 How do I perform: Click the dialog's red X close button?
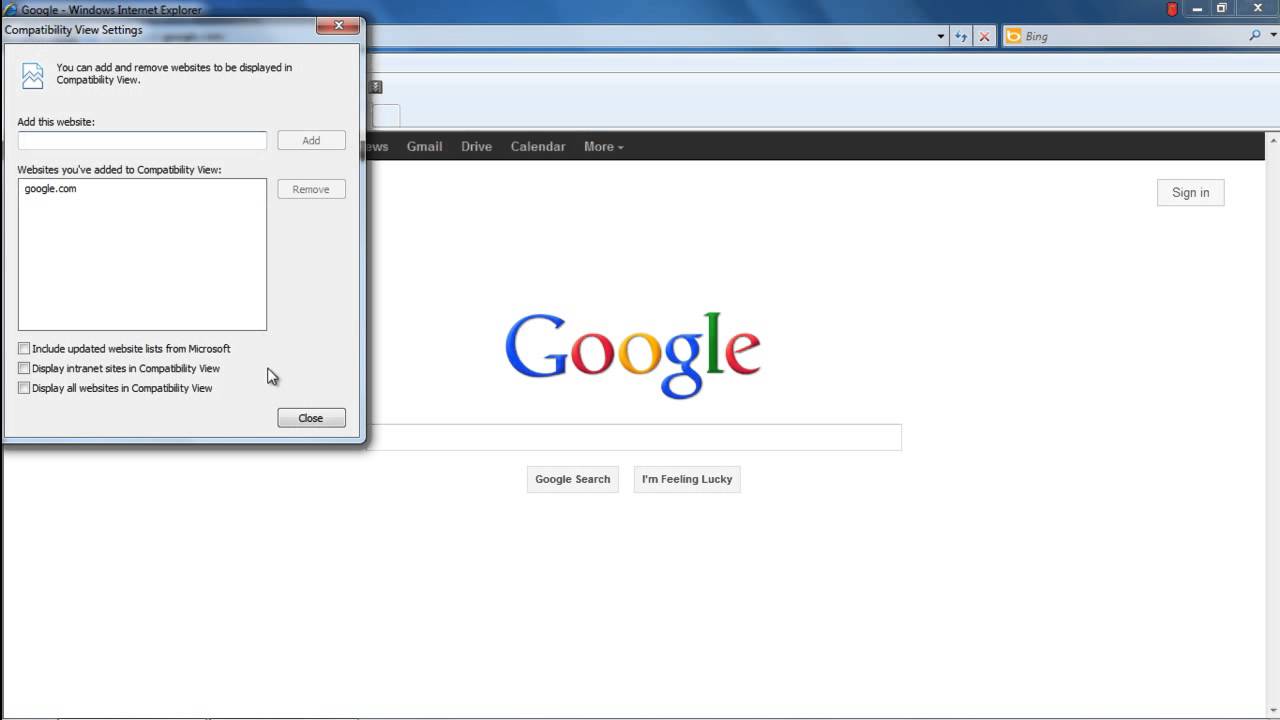338,25
